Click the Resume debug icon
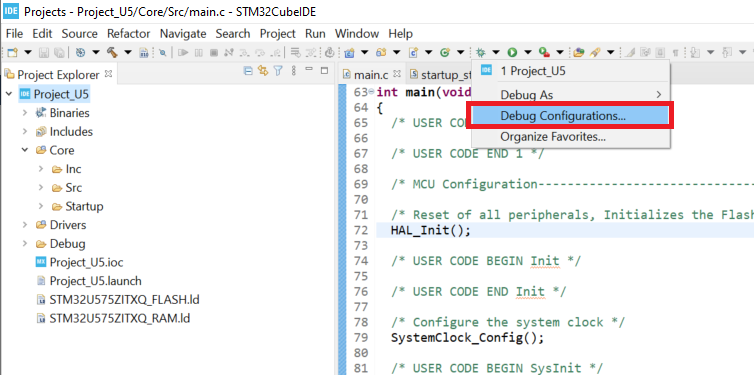Screen dimensions: 754x375 click(x=183, y=52)
